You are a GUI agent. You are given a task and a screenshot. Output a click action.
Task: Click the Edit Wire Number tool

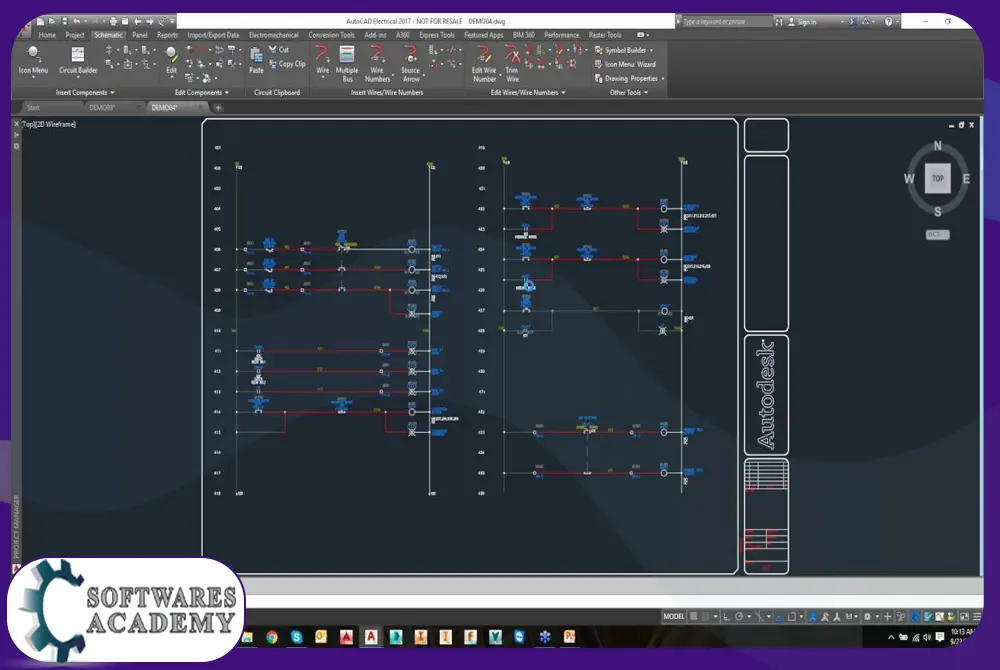(484, 62)
